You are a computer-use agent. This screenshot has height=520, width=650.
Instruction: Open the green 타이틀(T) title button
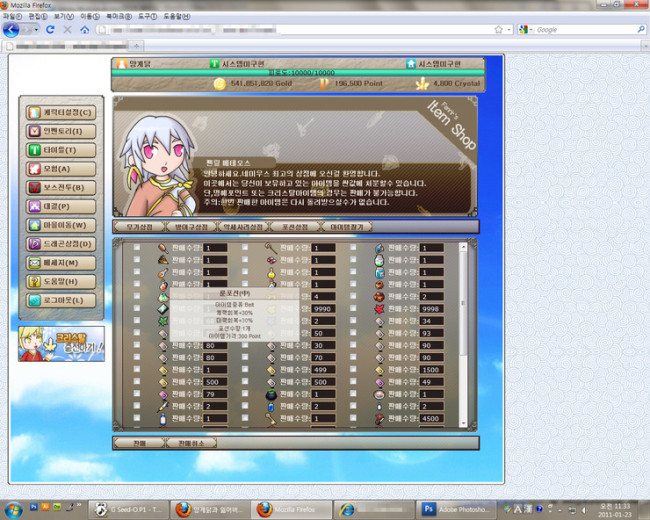pyautogui.click(x=61, y=150)
